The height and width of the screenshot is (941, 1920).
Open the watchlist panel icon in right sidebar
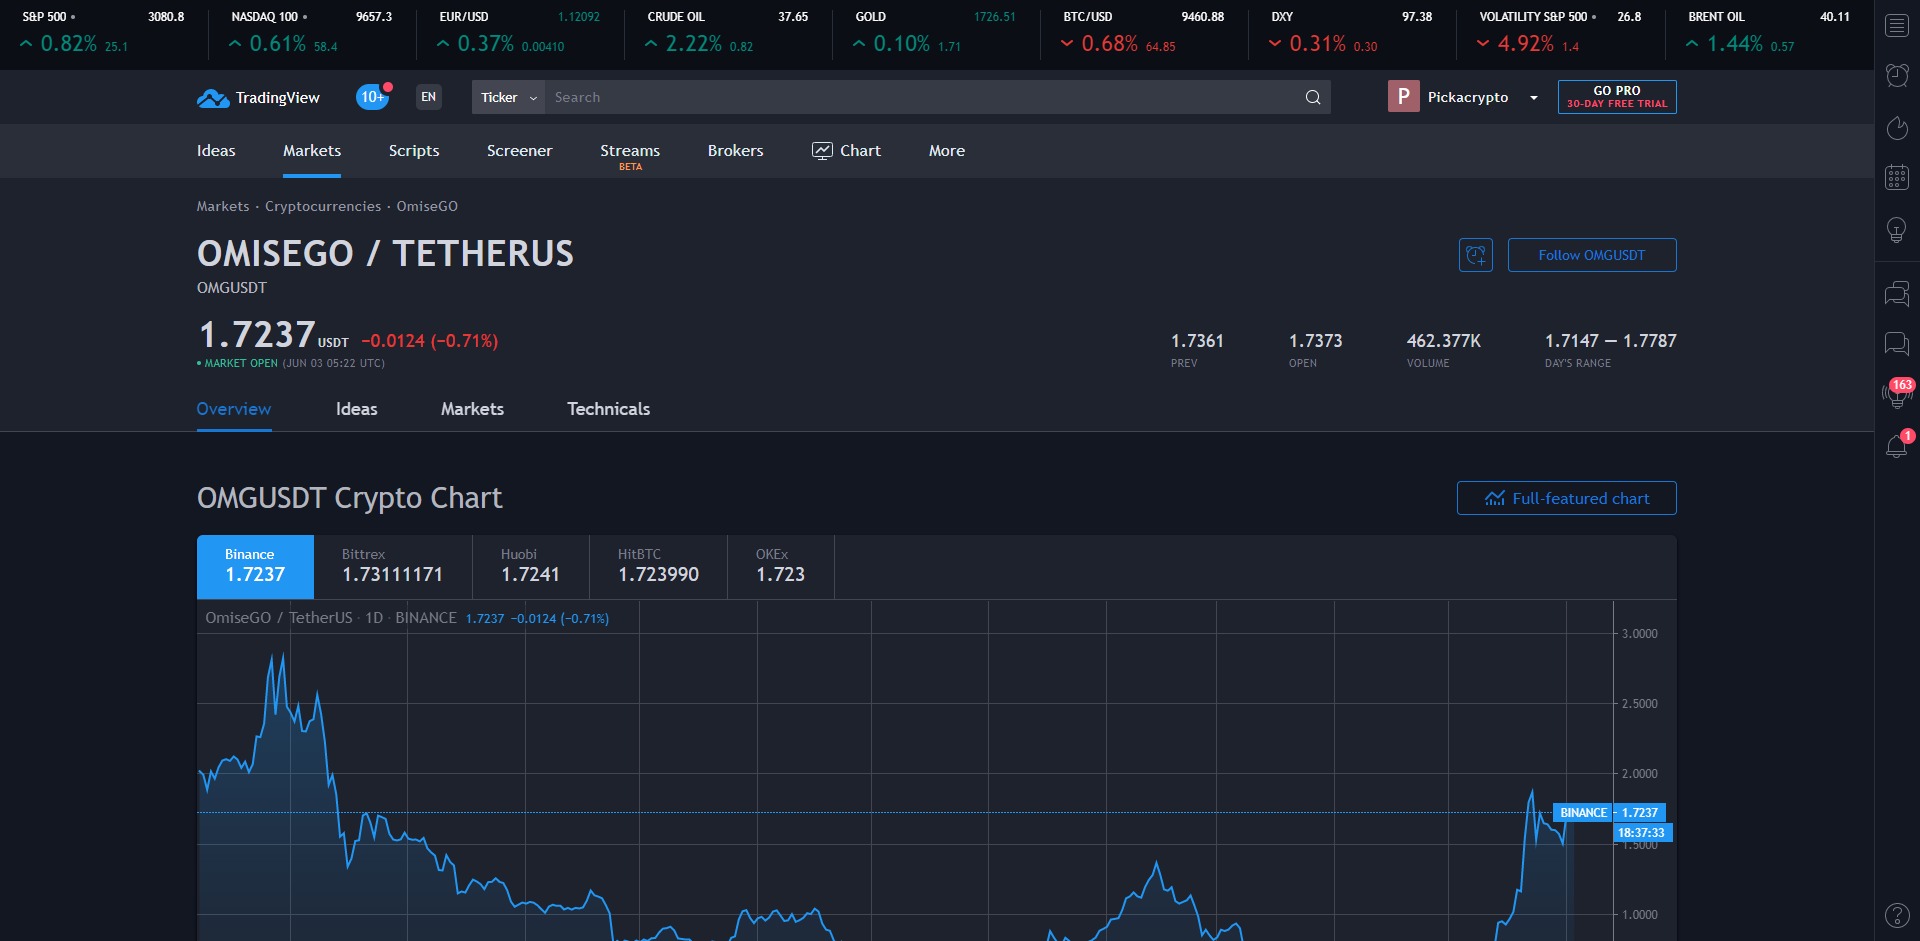click(x=1897, y=25)
